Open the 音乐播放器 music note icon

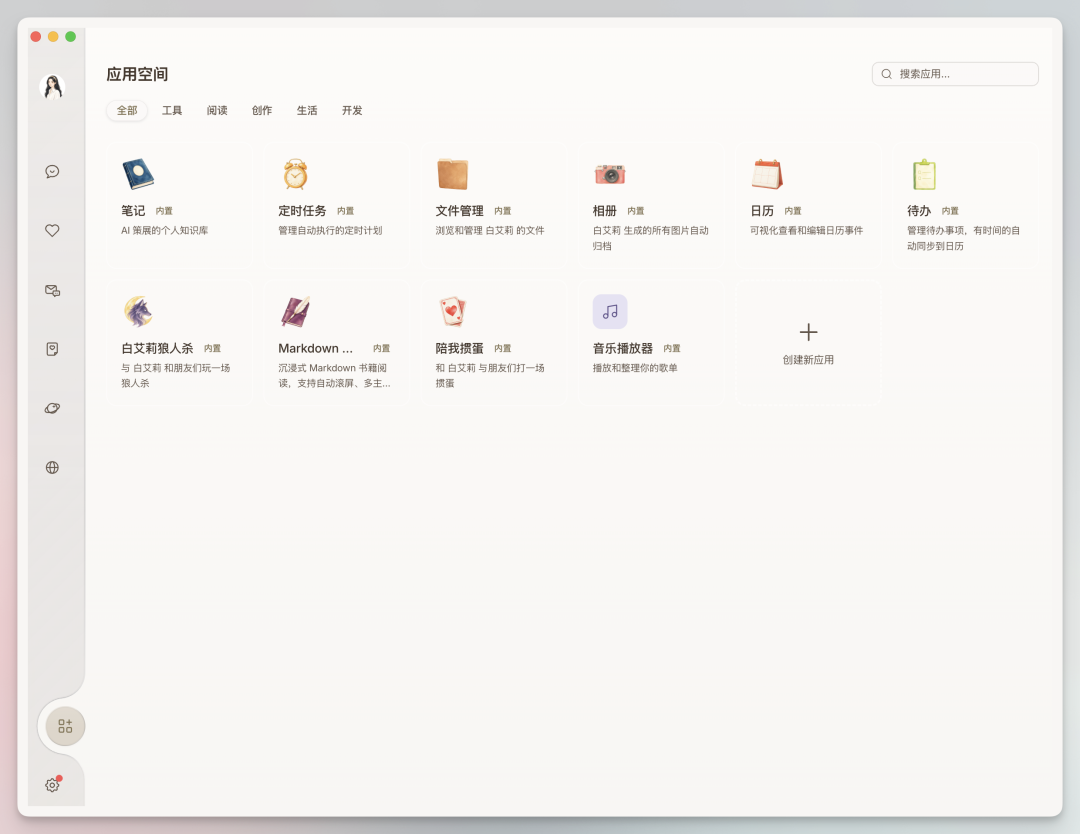(x=610, y=311)
